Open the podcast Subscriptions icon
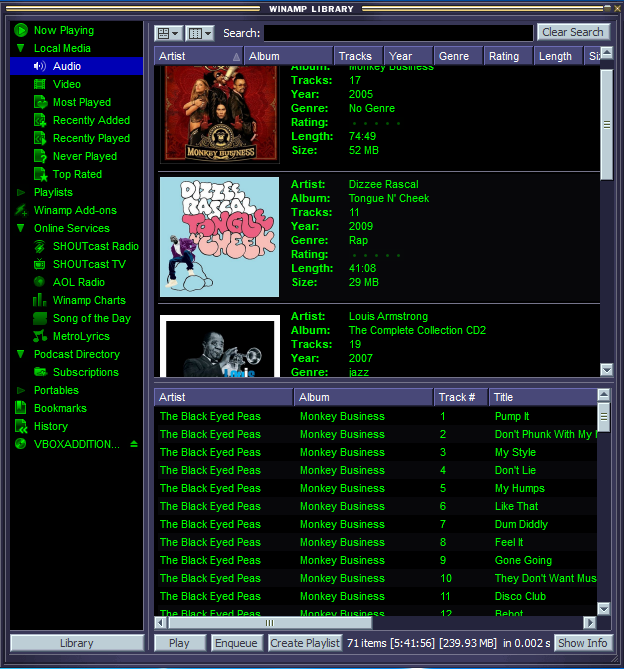Image resolution: width=624 pixels, height=669 pixels. pos(41,372)
